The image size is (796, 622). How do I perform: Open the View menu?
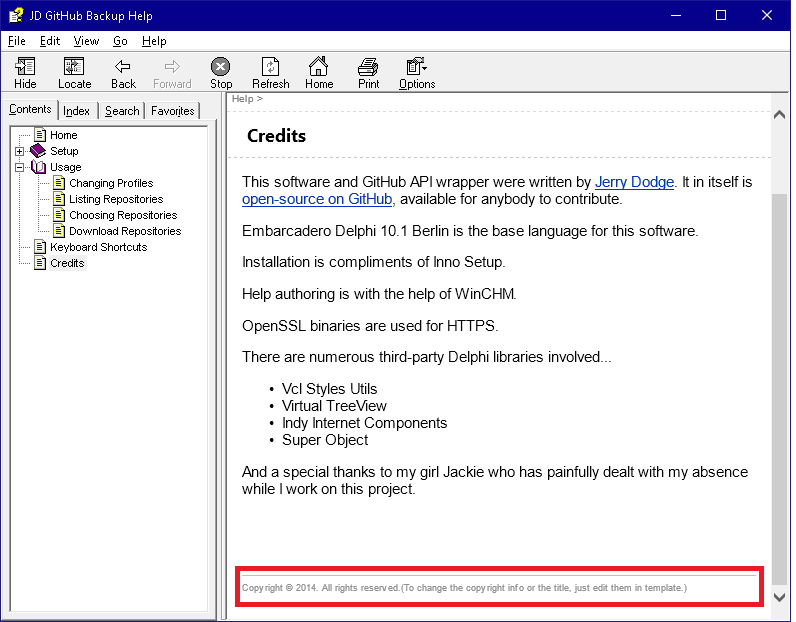click(86, 41)
